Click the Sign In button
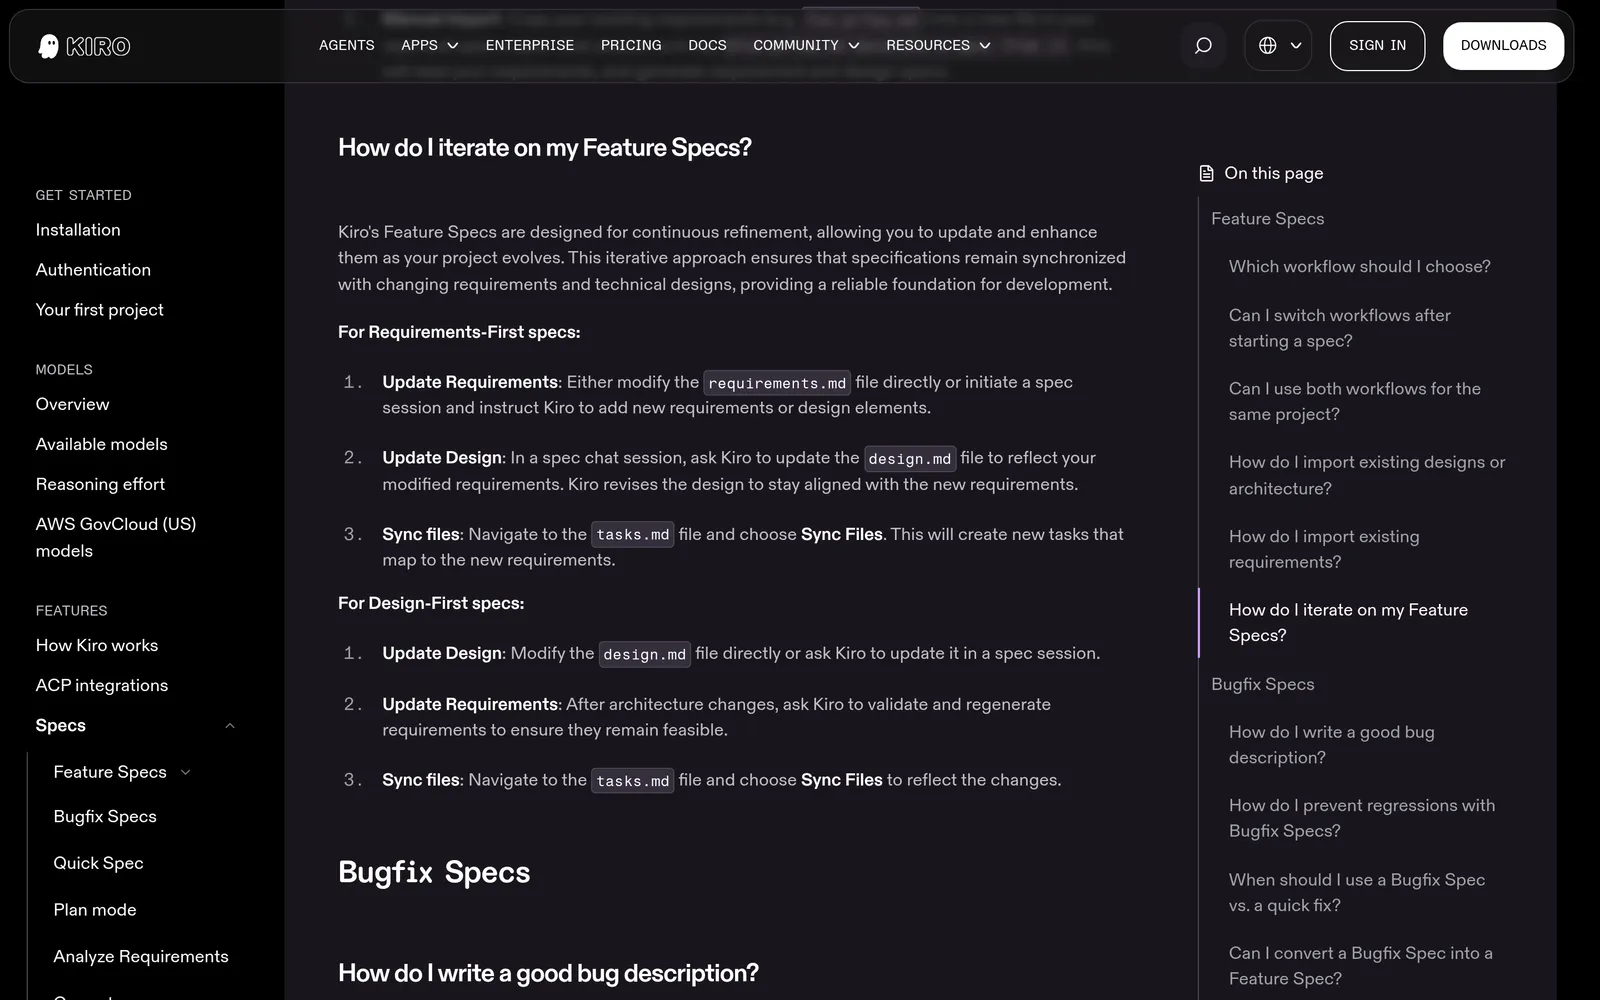Viewport: 1600px width, 1000px height. click(1377, 46)
